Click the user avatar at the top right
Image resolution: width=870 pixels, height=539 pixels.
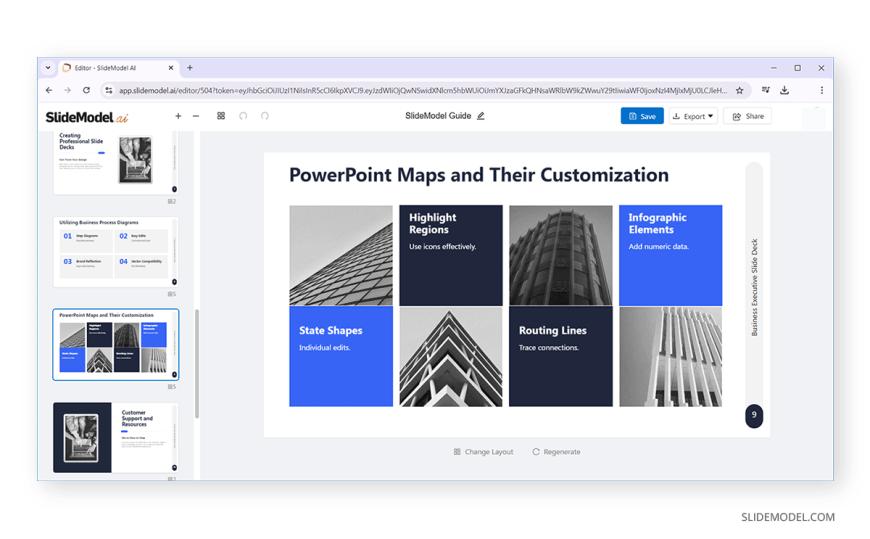point(814,118)
